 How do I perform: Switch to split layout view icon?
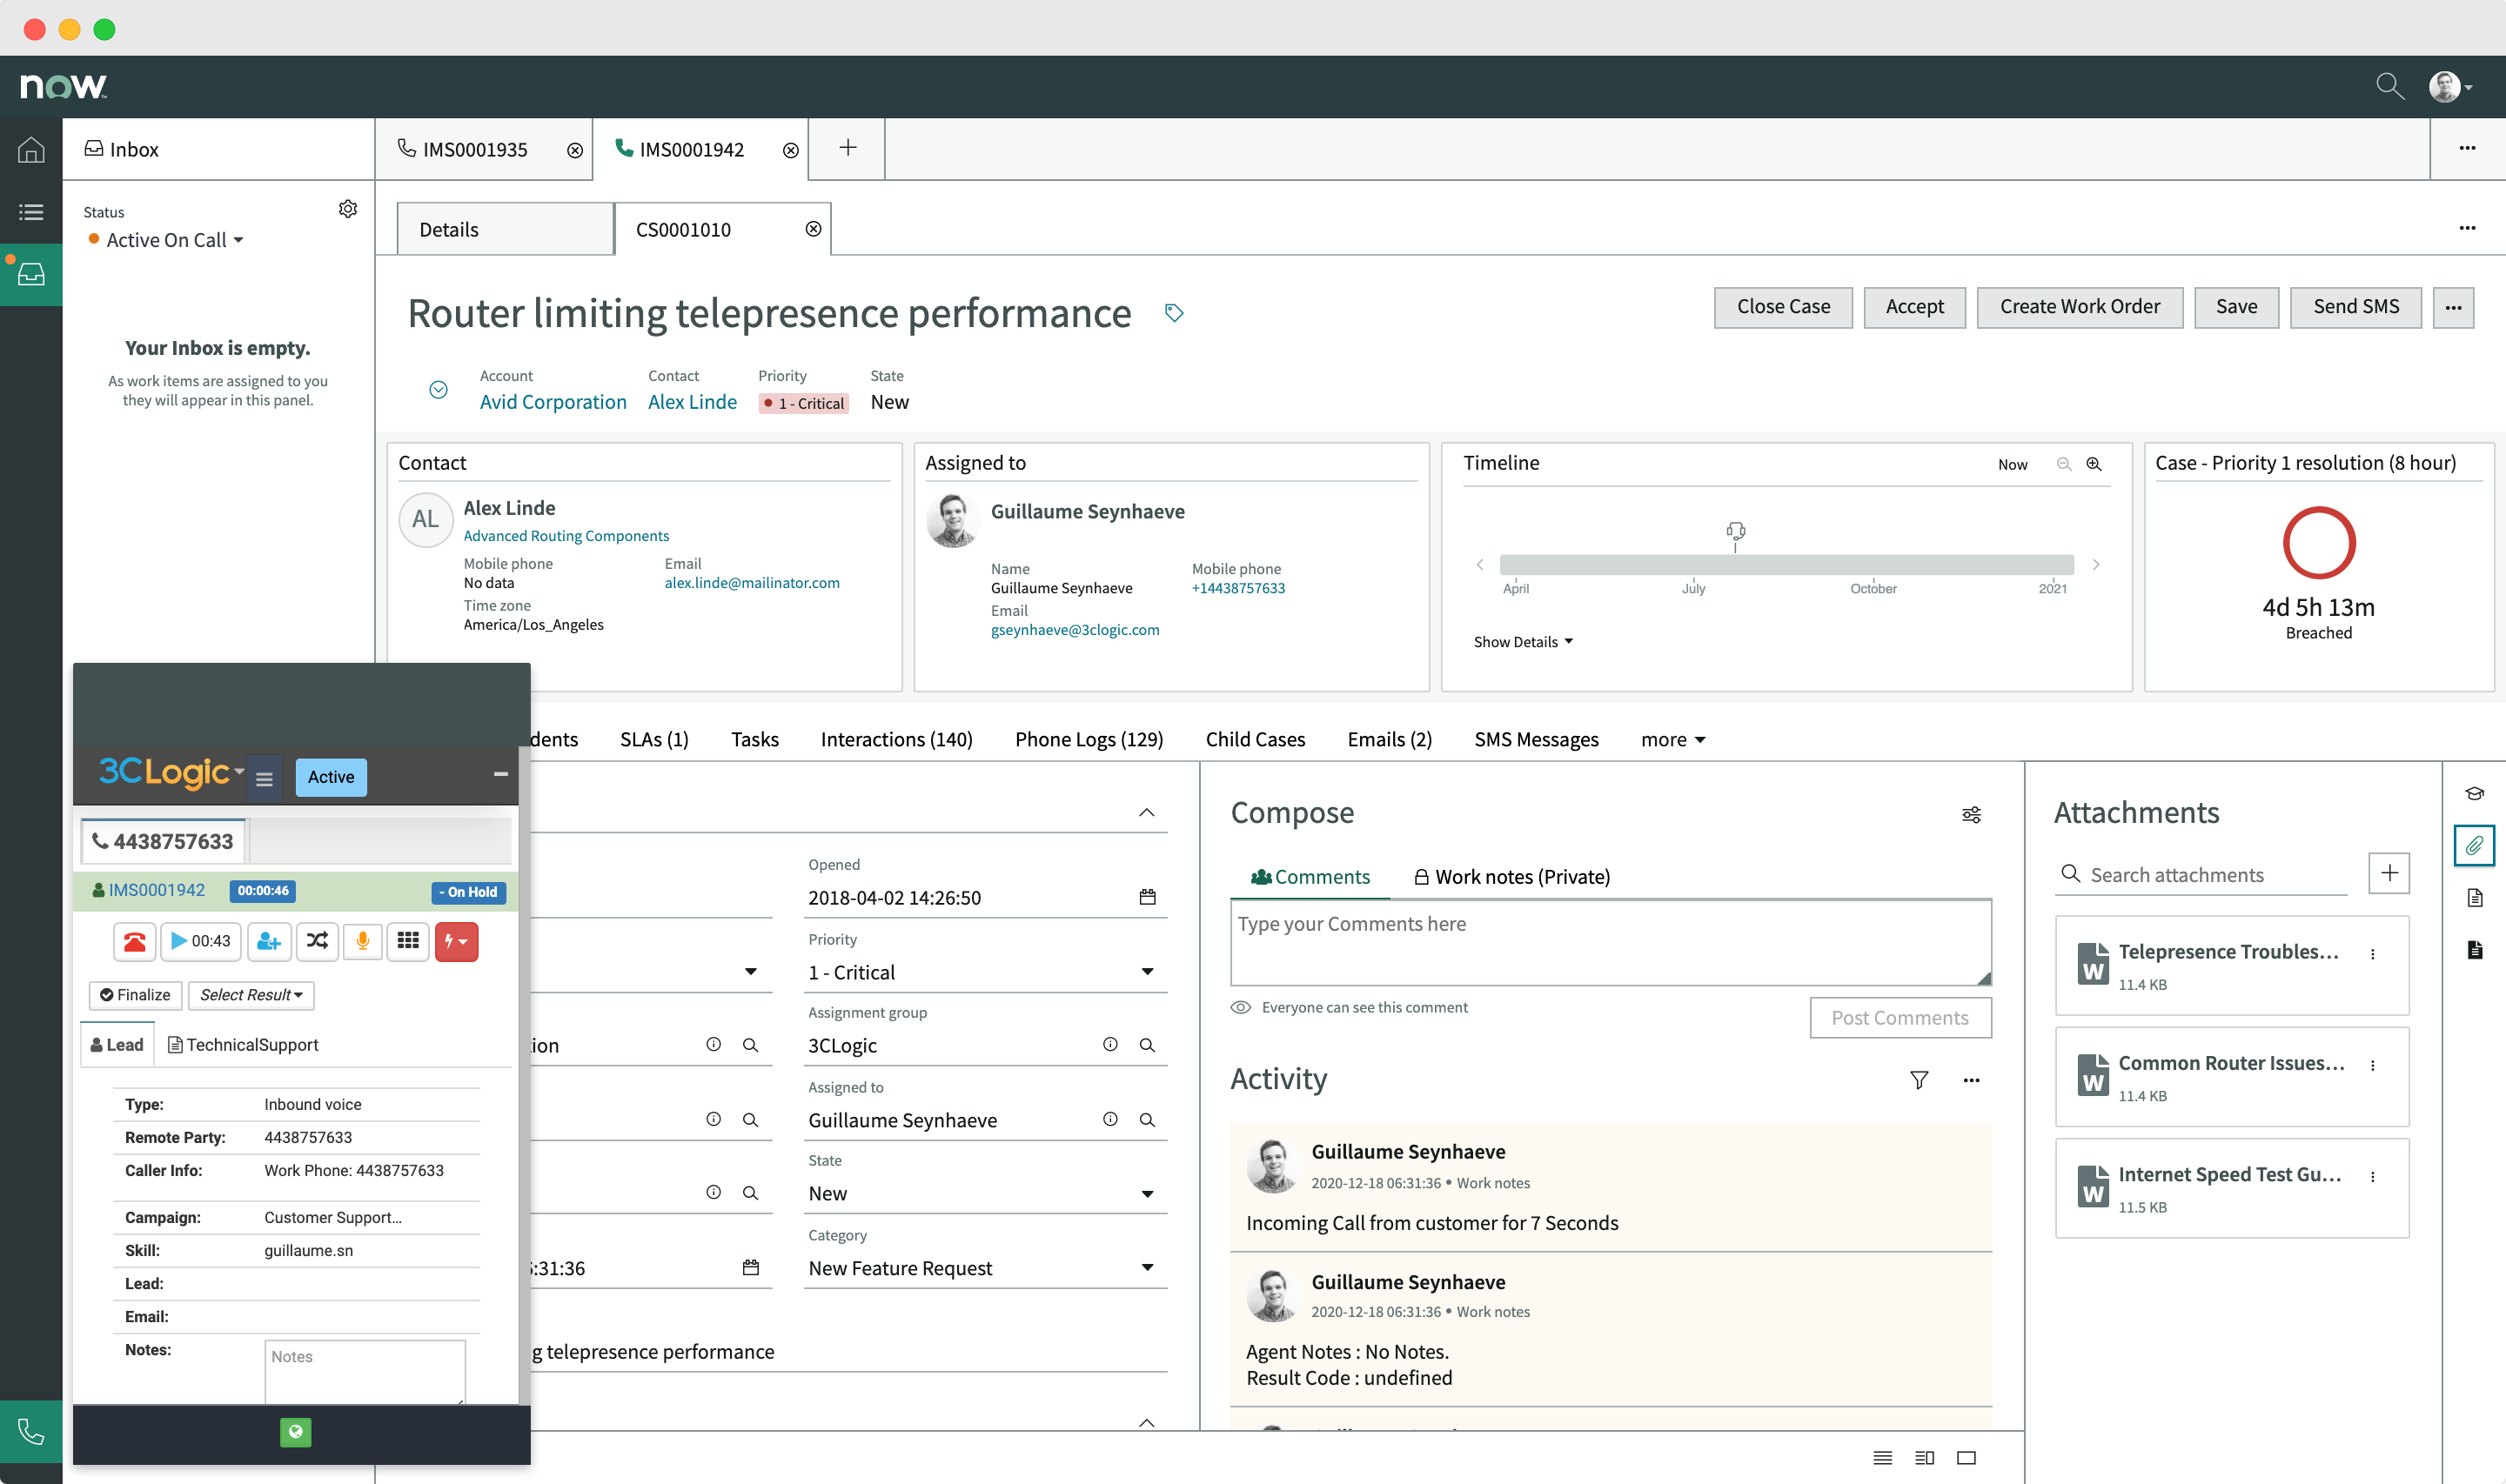[1924, 1458]
